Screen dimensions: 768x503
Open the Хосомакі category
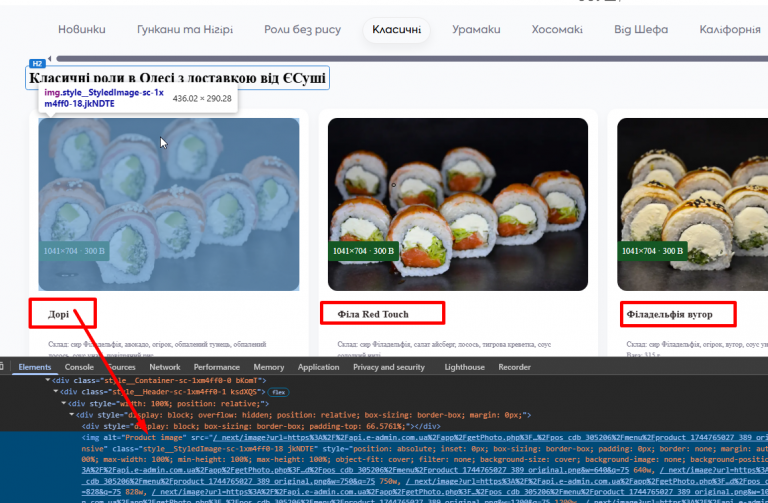click(x=557, y=29)
